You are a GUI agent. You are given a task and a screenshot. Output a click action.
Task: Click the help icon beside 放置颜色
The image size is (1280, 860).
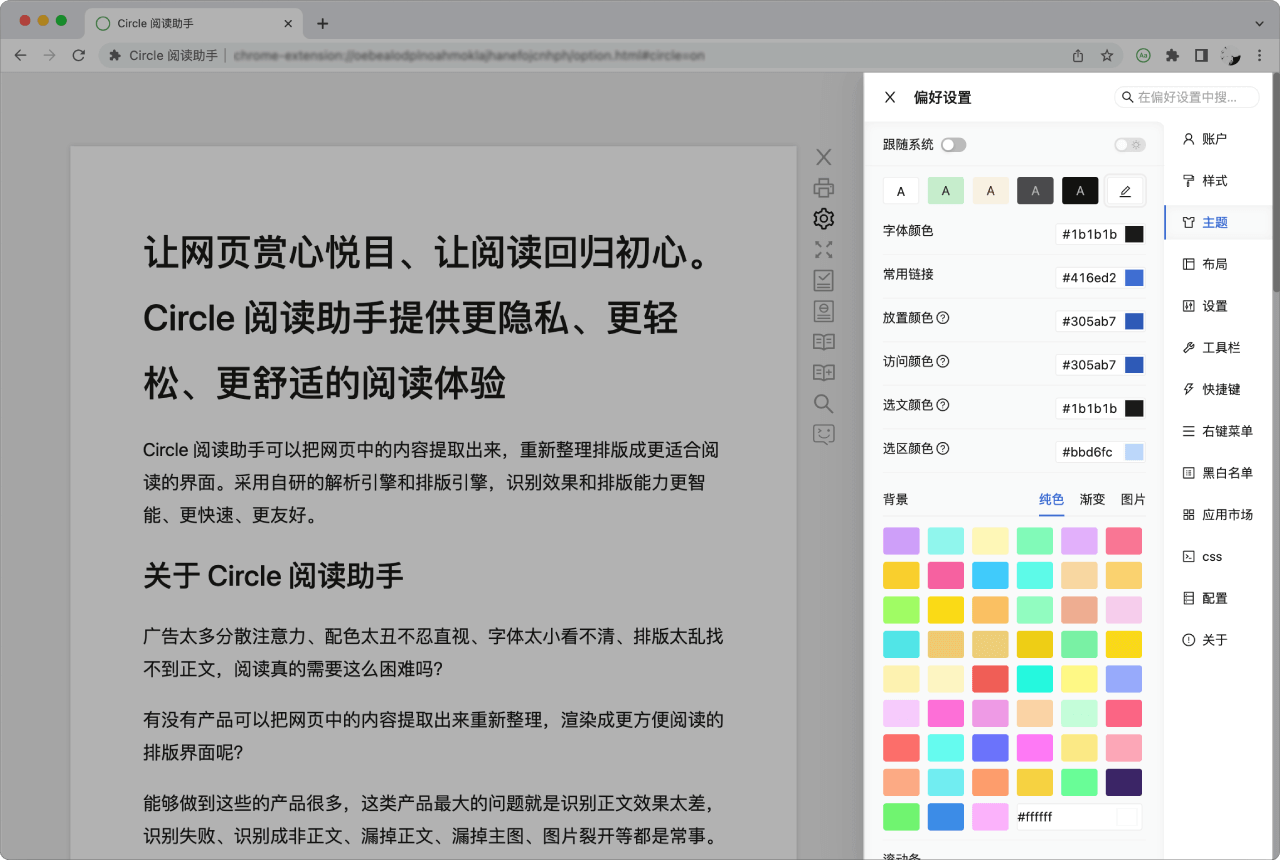[x=942, y=318]
